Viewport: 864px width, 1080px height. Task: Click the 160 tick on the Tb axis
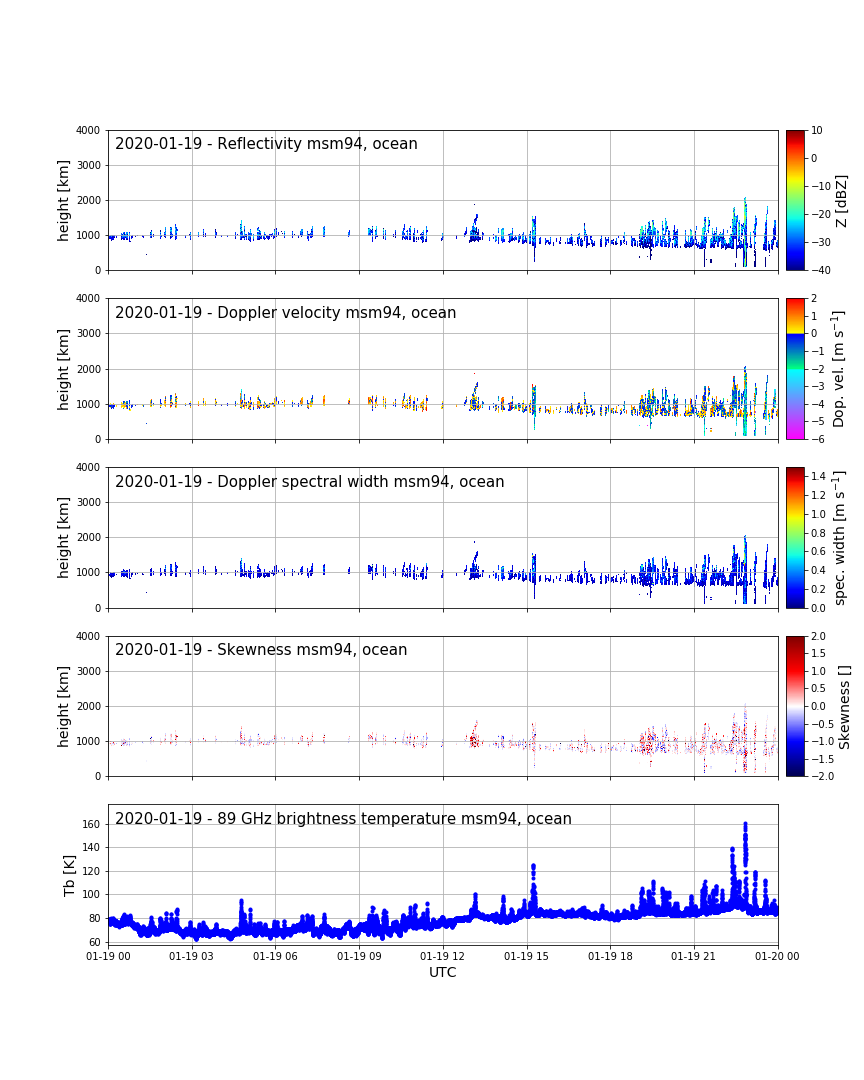pyautogui.click(x=90, y=825)
